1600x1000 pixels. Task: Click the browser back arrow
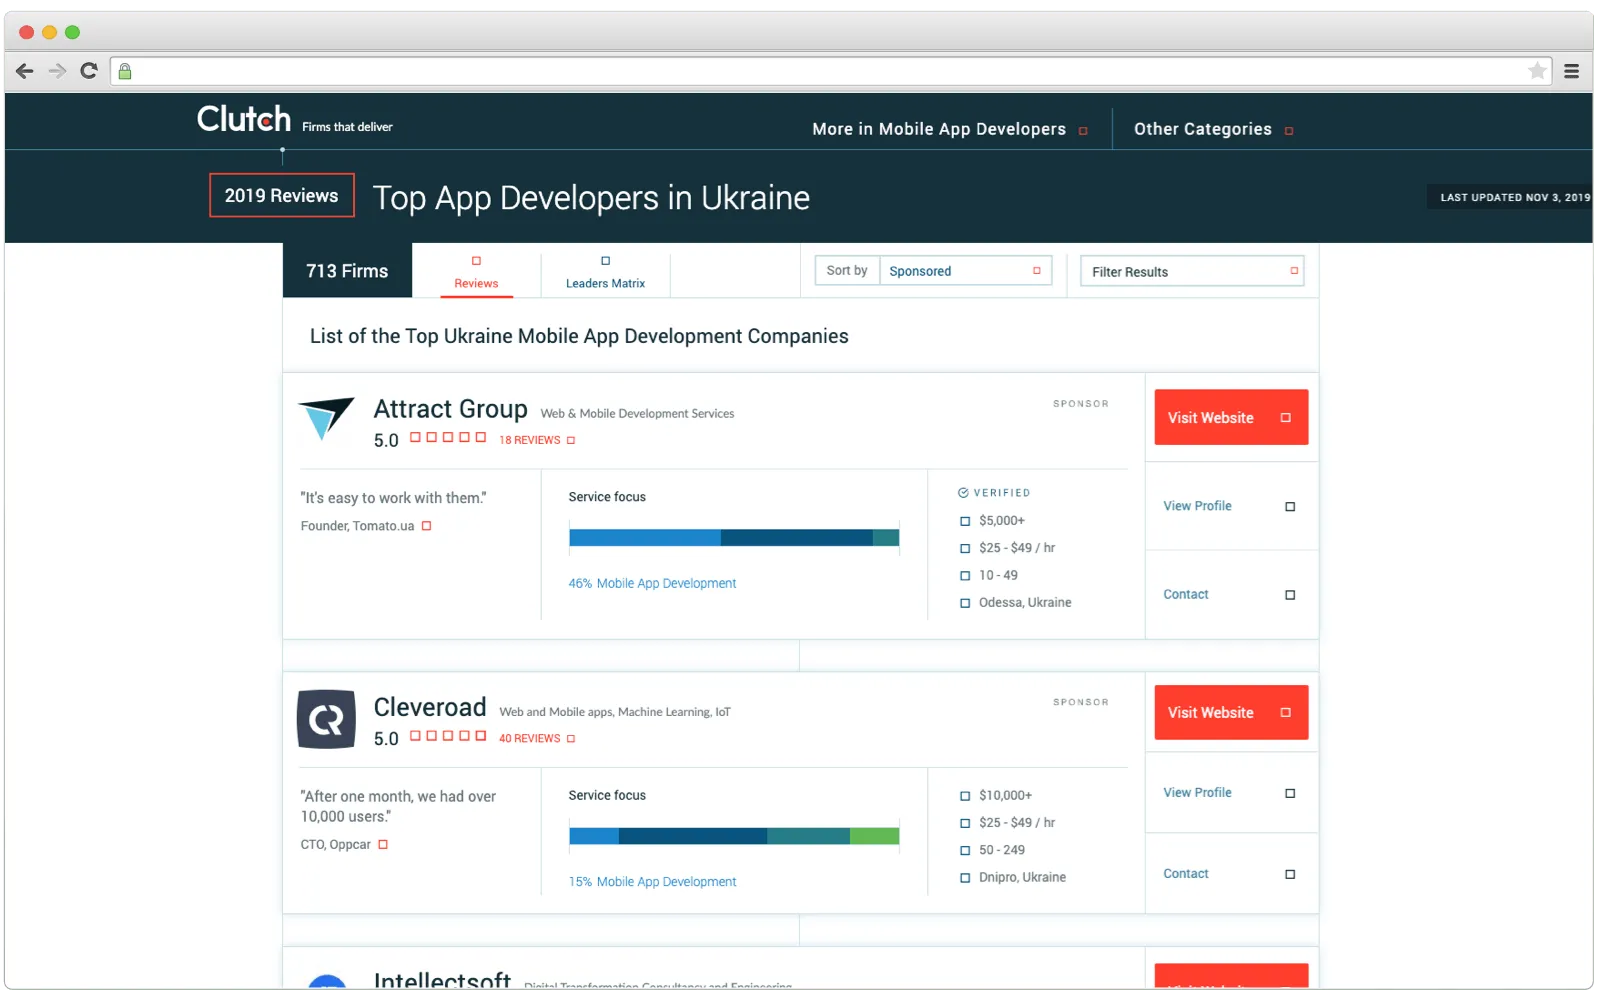coord(25,71)
